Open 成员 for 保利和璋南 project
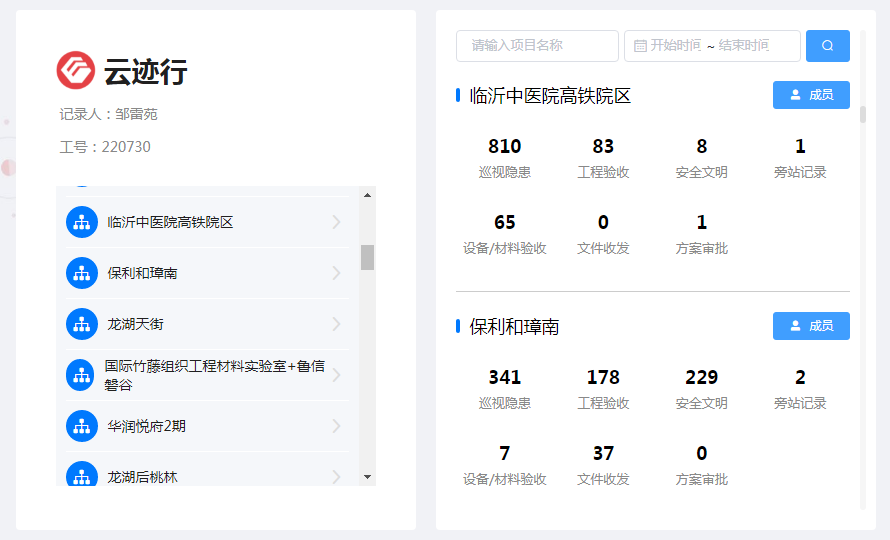The width and height of the screenshot is (890, 540). (810, 326)
